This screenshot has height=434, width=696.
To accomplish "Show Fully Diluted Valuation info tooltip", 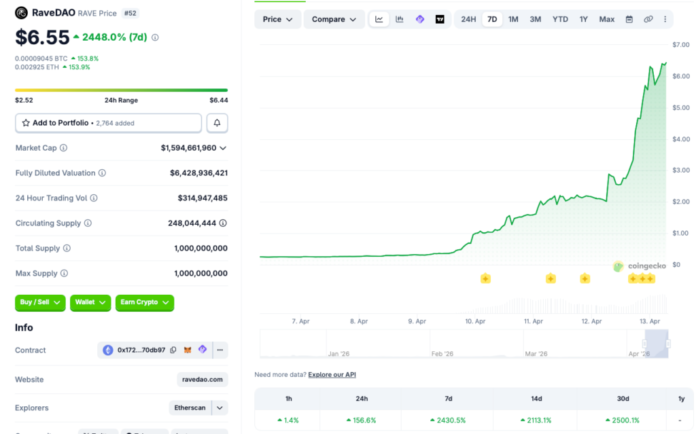I will click(102, 173).
